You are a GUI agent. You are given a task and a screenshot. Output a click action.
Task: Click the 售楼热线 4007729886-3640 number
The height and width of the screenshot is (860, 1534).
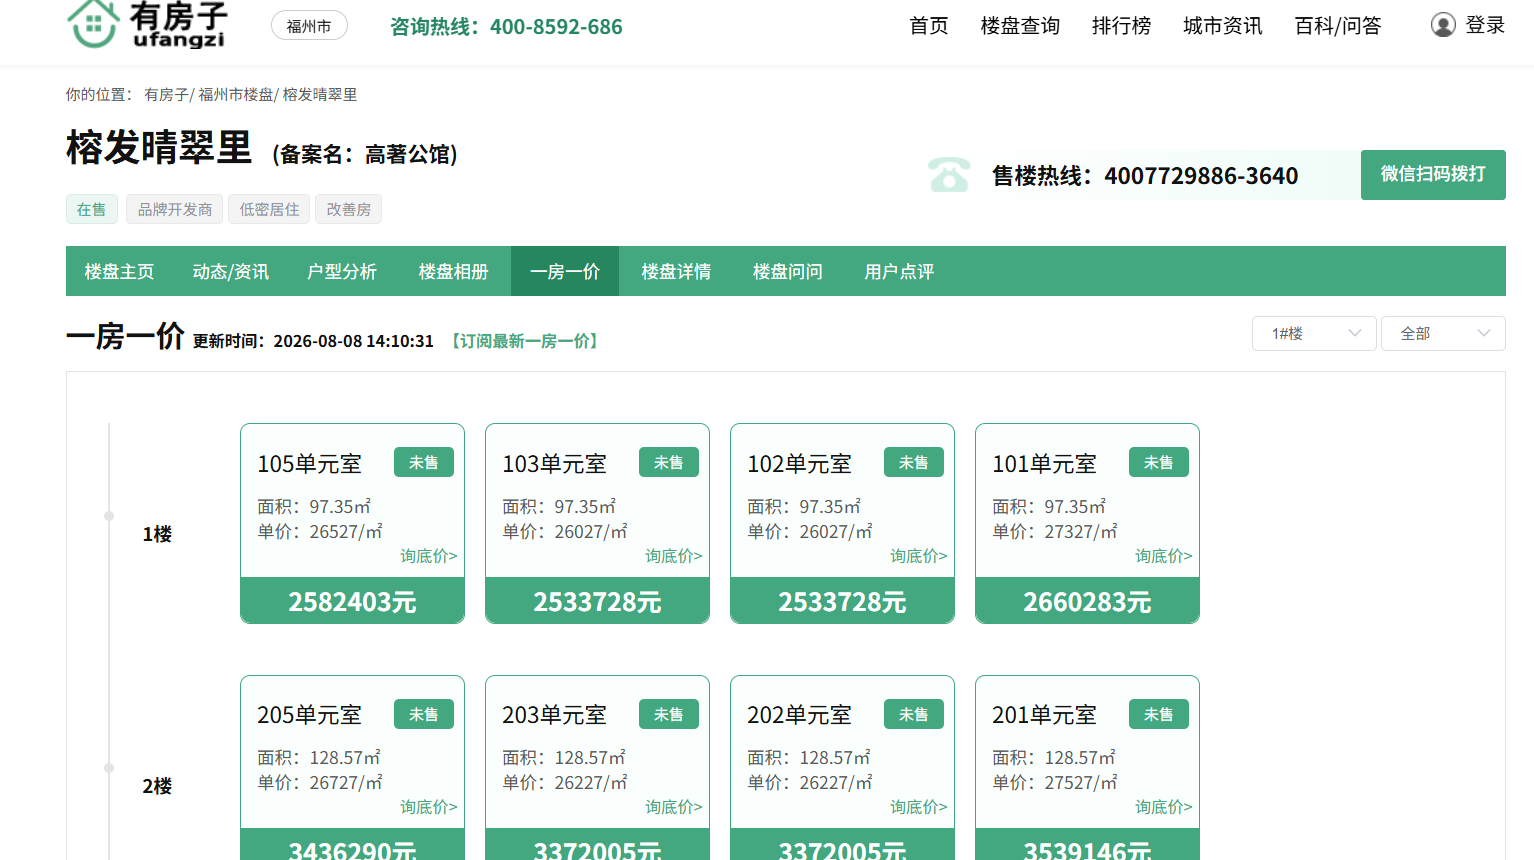1145,176
